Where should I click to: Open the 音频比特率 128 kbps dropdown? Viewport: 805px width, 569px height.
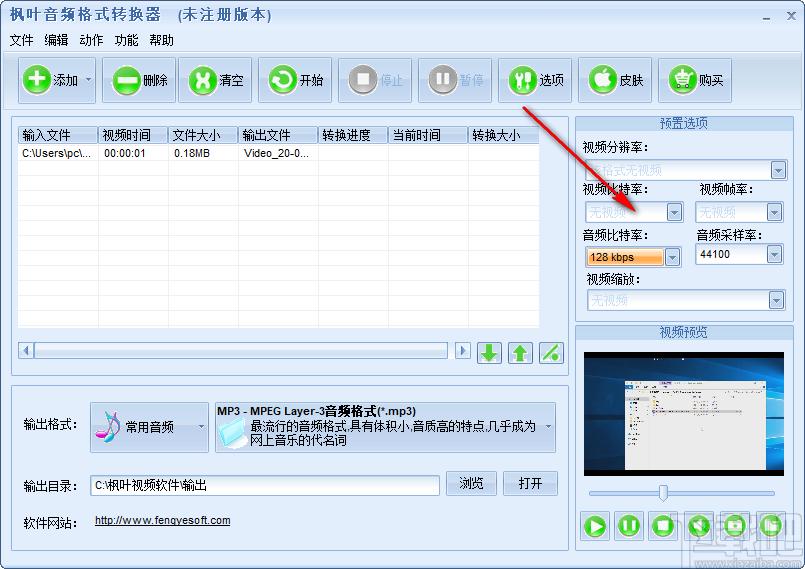pyautogui.click(x=672, y=257)
